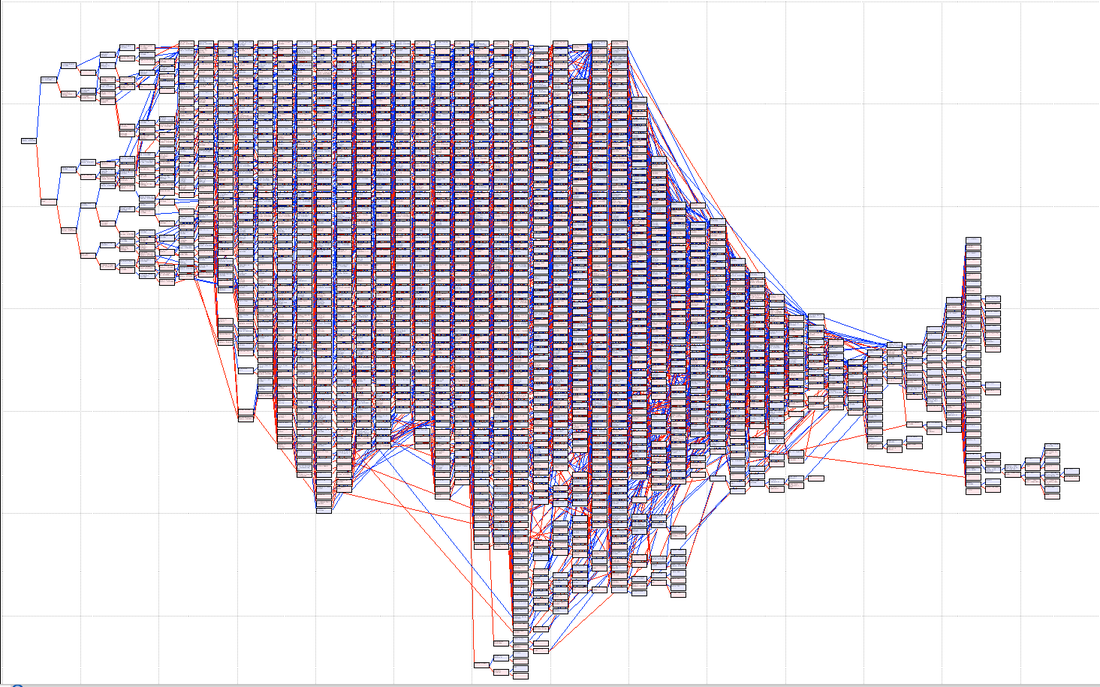
Task: Click the node linking the tall column to the far-right cluster
Action: pos(1012,467)
